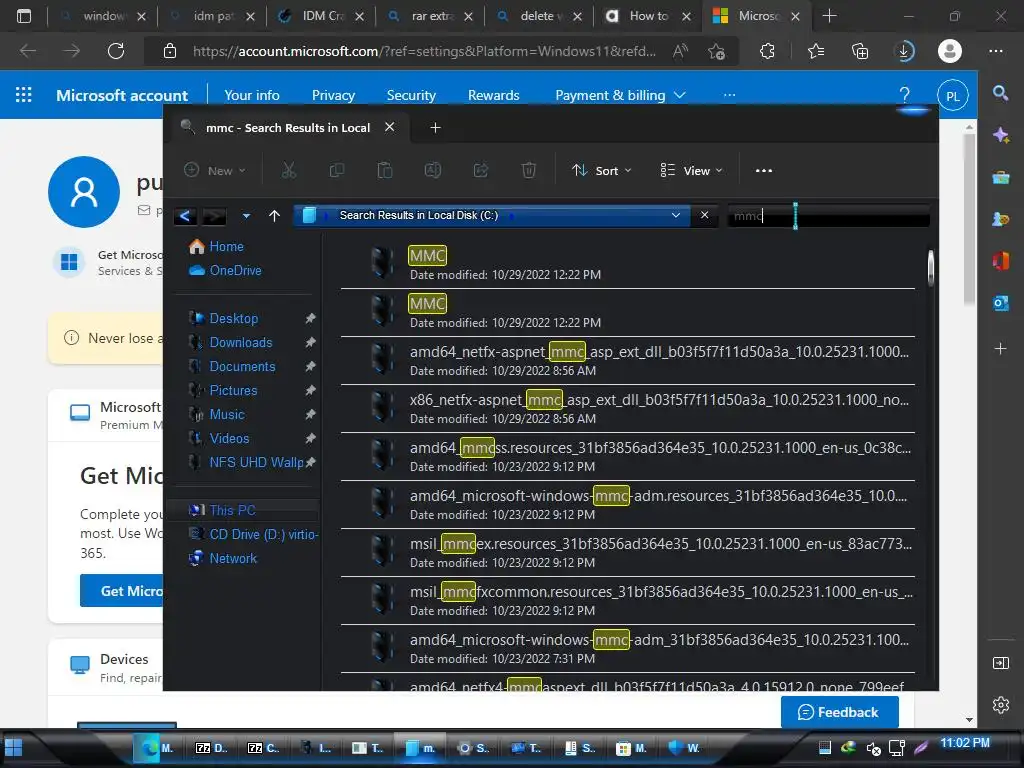
Task: Click the Windows Start button
Action: click(x=14, y=748)
